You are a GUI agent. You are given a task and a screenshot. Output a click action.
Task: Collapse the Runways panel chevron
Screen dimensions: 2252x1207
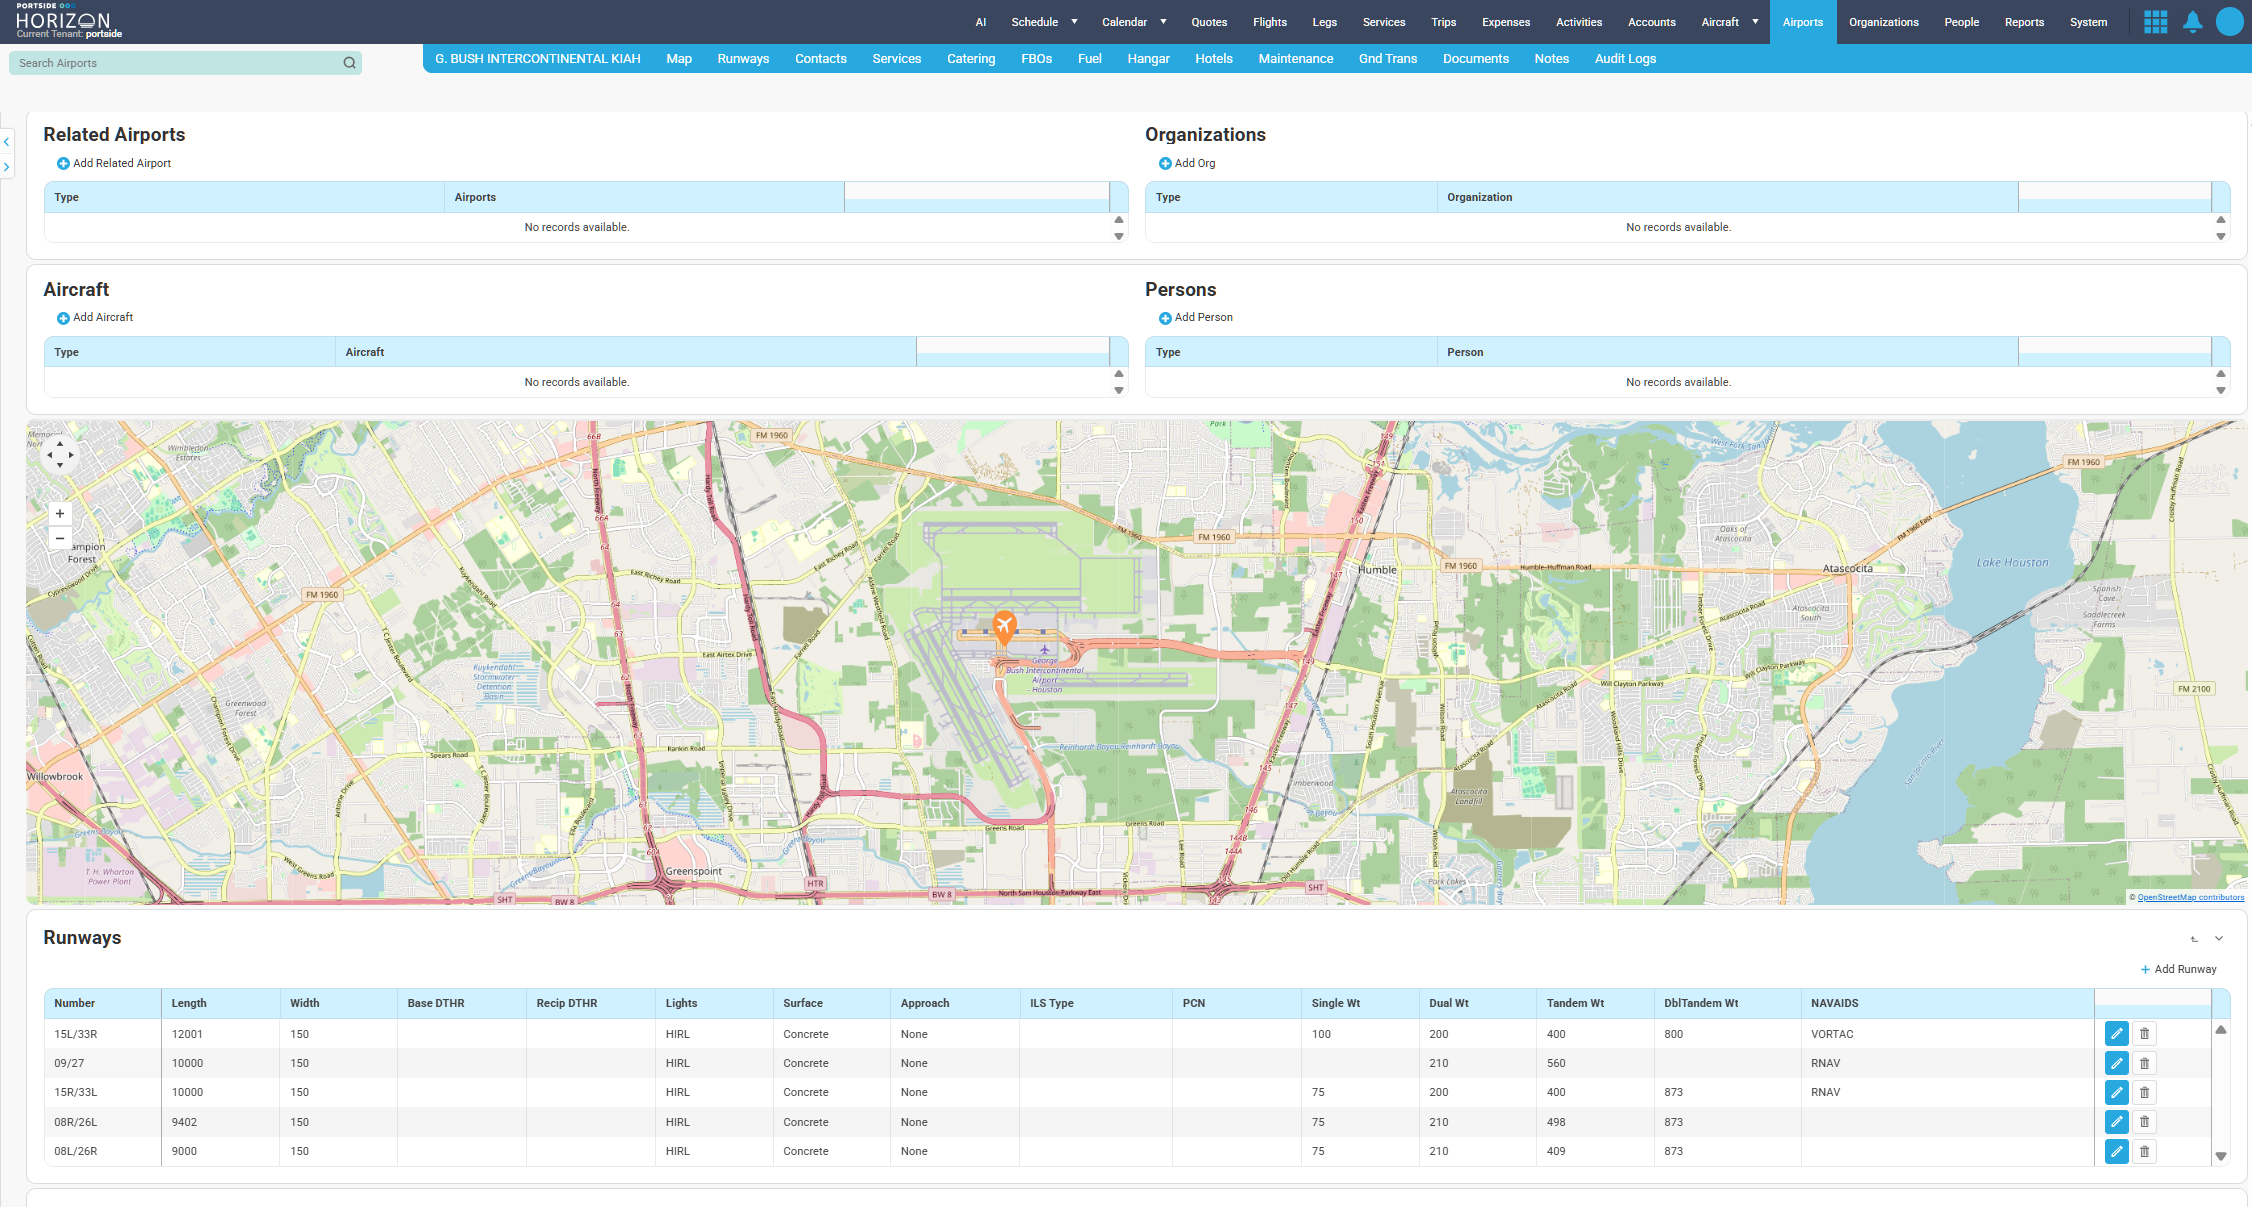(2219, 938)
